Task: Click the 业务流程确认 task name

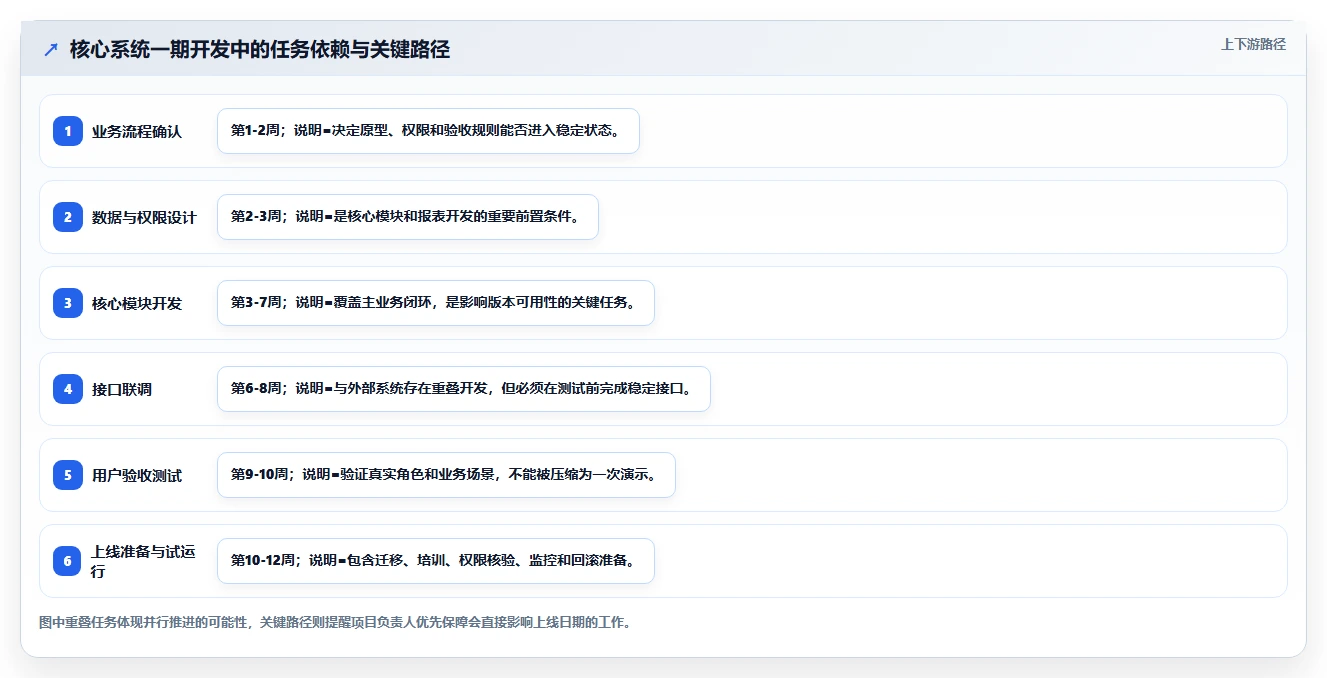Action: click(x=137, y=131)
